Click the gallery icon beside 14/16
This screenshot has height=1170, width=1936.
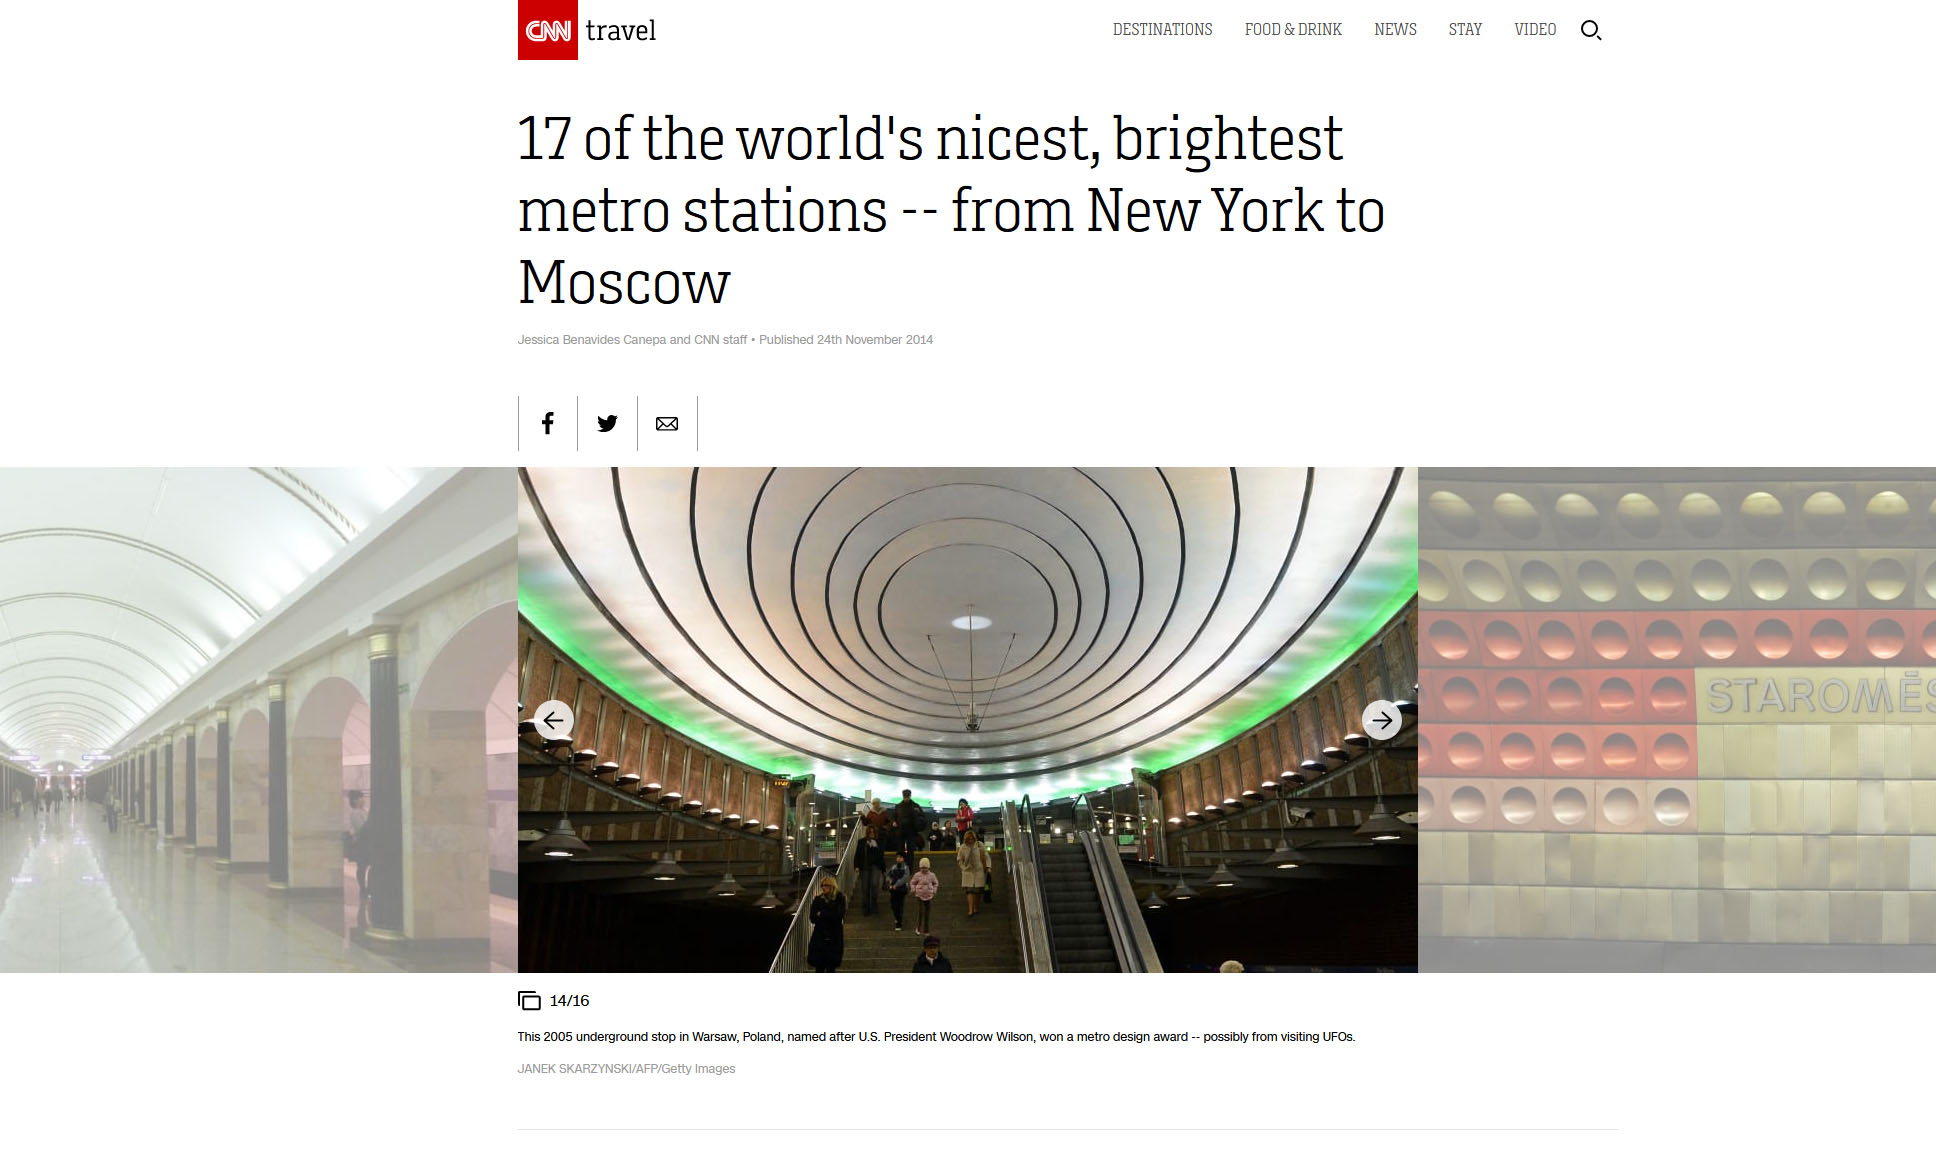coord(529,1000)
